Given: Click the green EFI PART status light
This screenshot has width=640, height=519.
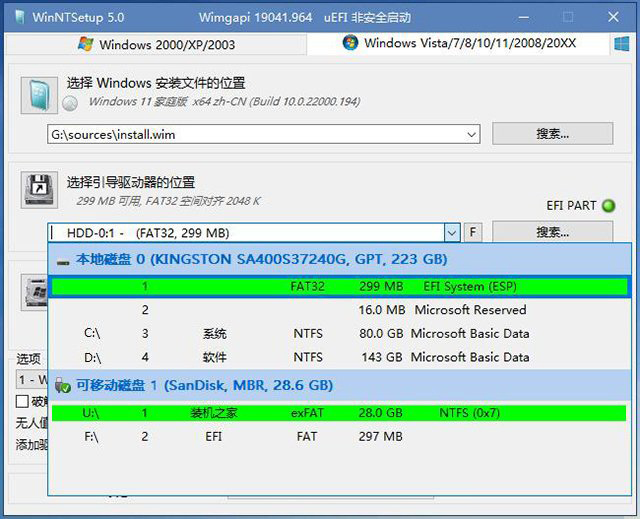Looking at the screenshot, I should (x=608, y=206).
